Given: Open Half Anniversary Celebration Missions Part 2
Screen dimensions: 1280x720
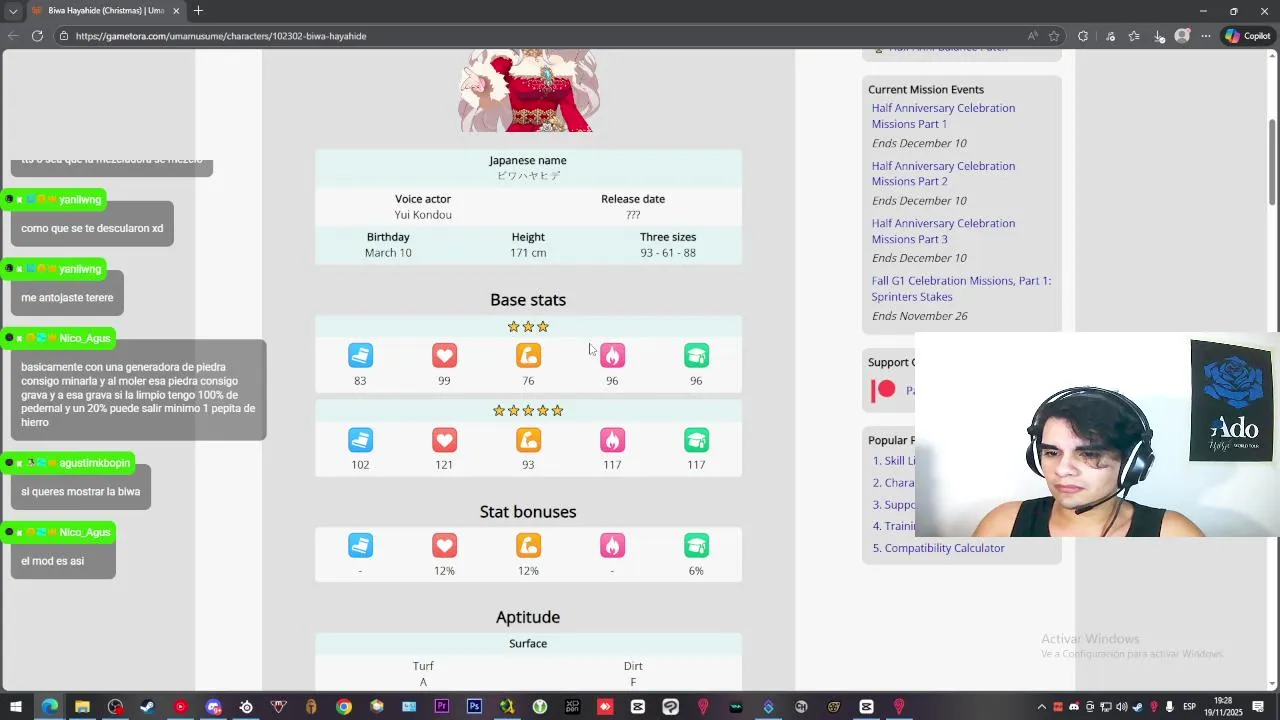Looking at the screenshot, I should click(943, 174).
